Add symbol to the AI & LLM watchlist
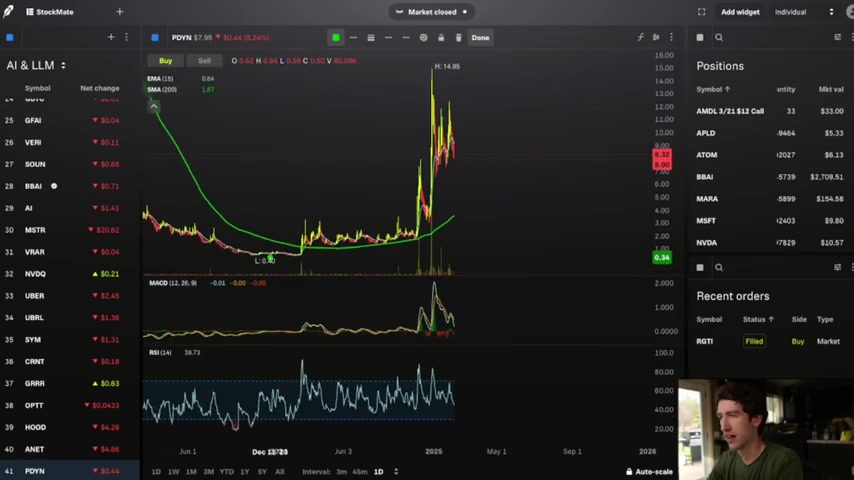 (111, 37)
